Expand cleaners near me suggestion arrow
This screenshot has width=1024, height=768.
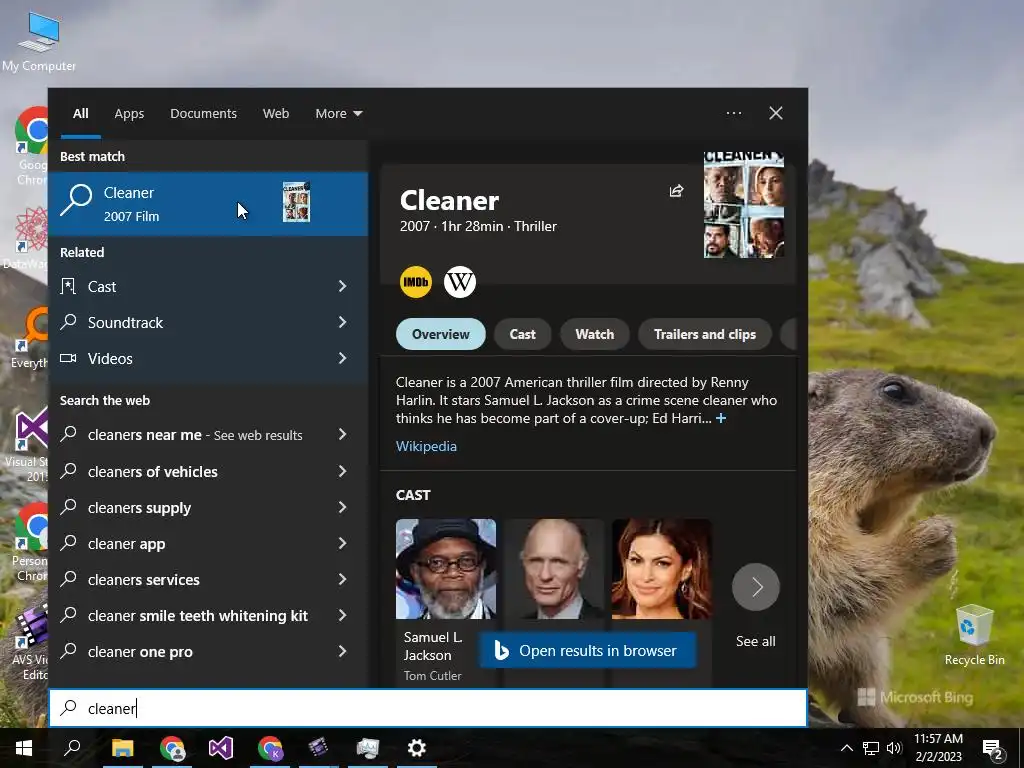342,434
